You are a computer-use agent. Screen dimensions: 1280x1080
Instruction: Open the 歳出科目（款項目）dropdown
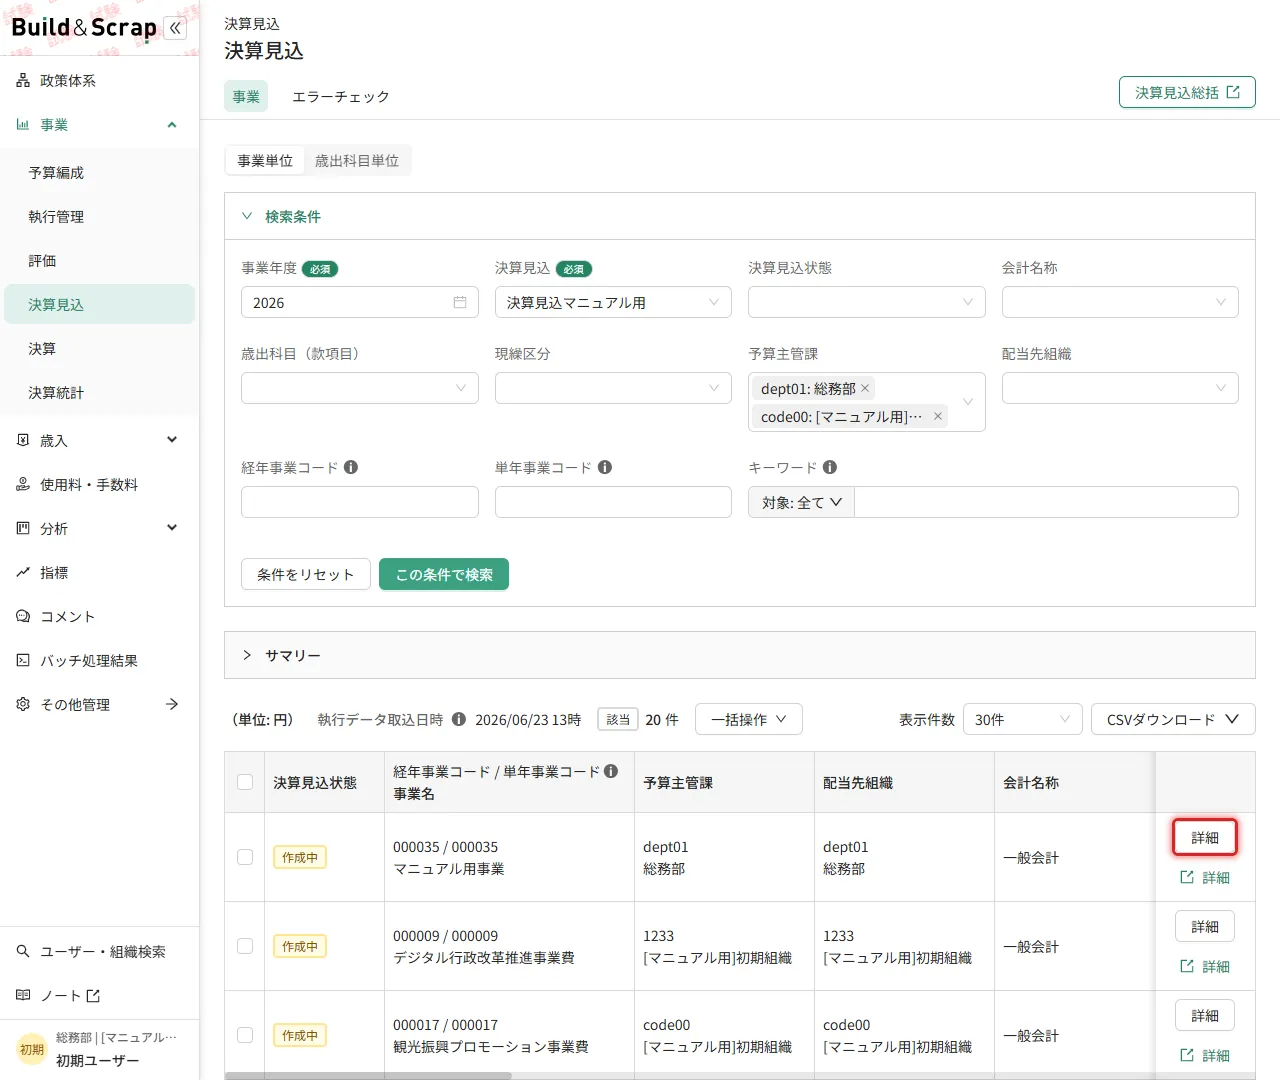point(360,388)
